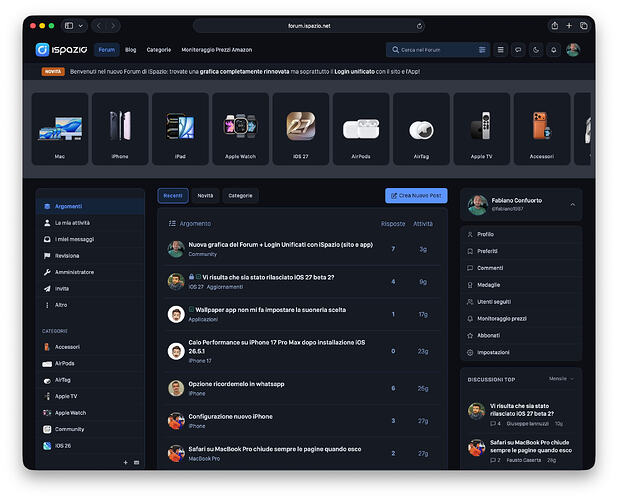Open the Categorie nav item in header
Image resolution: width=617 pixels, height=500 pixels.
pos(159,50)
